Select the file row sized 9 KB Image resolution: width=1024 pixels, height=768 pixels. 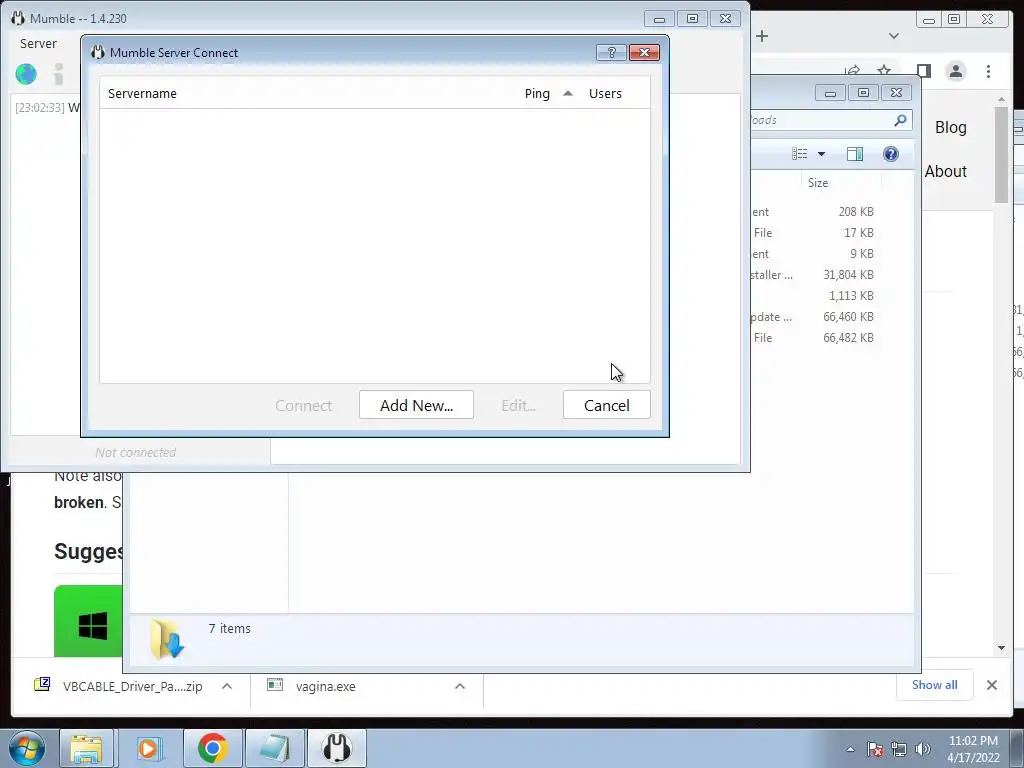point(812,253)
